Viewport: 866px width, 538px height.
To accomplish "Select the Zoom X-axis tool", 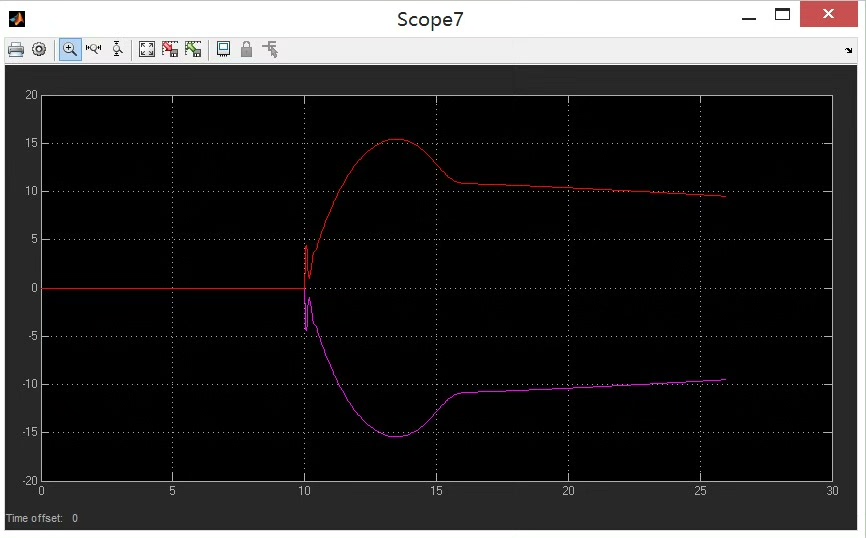I will point(94,50).
